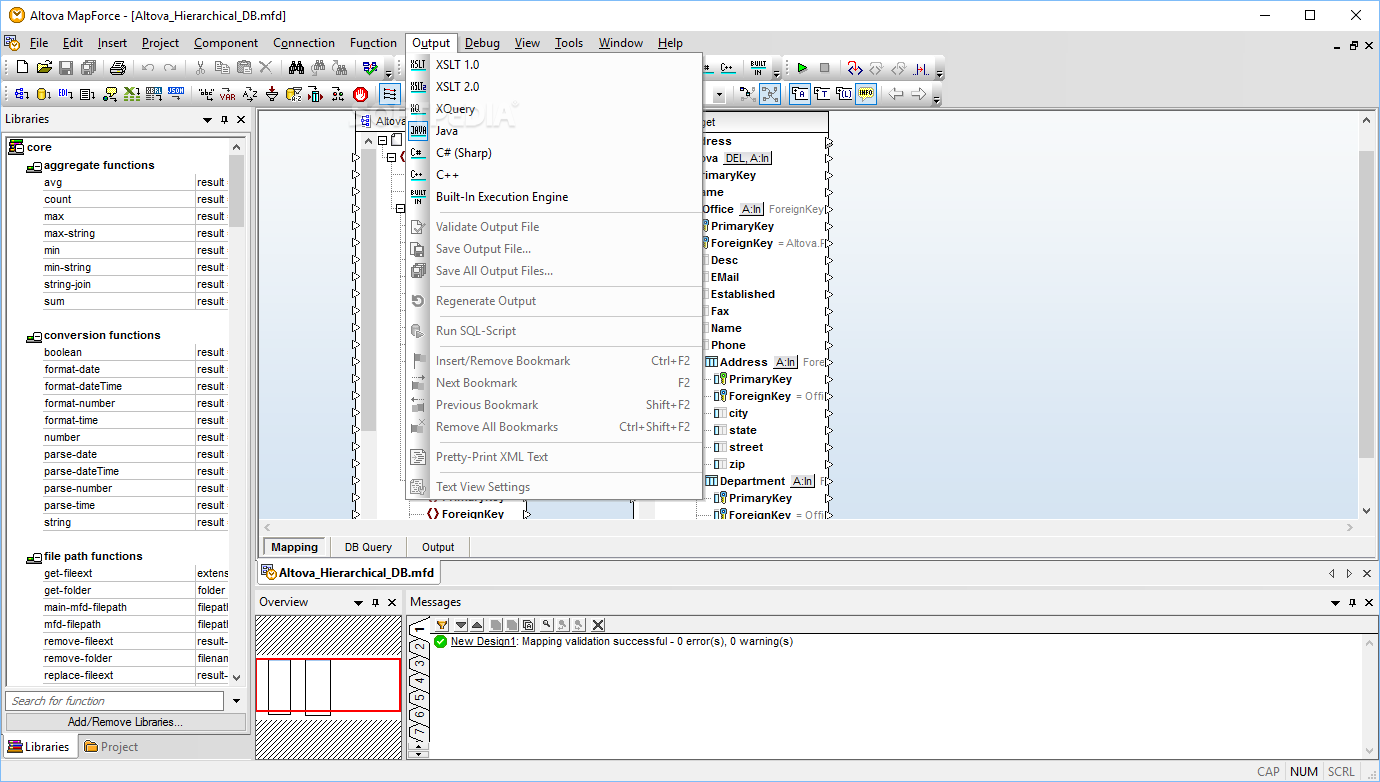This screenshot has height=782, width=1380.
Task: Insert database component icon
Action: (x=44, y=94)
